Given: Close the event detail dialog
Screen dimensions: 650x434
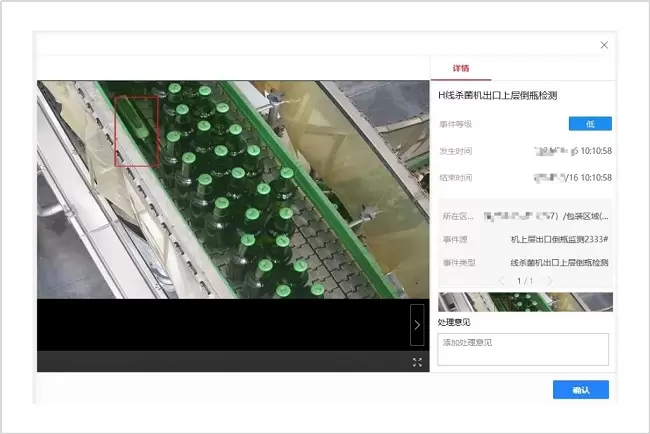Looking at the screenshot, I should click(603, 45).
